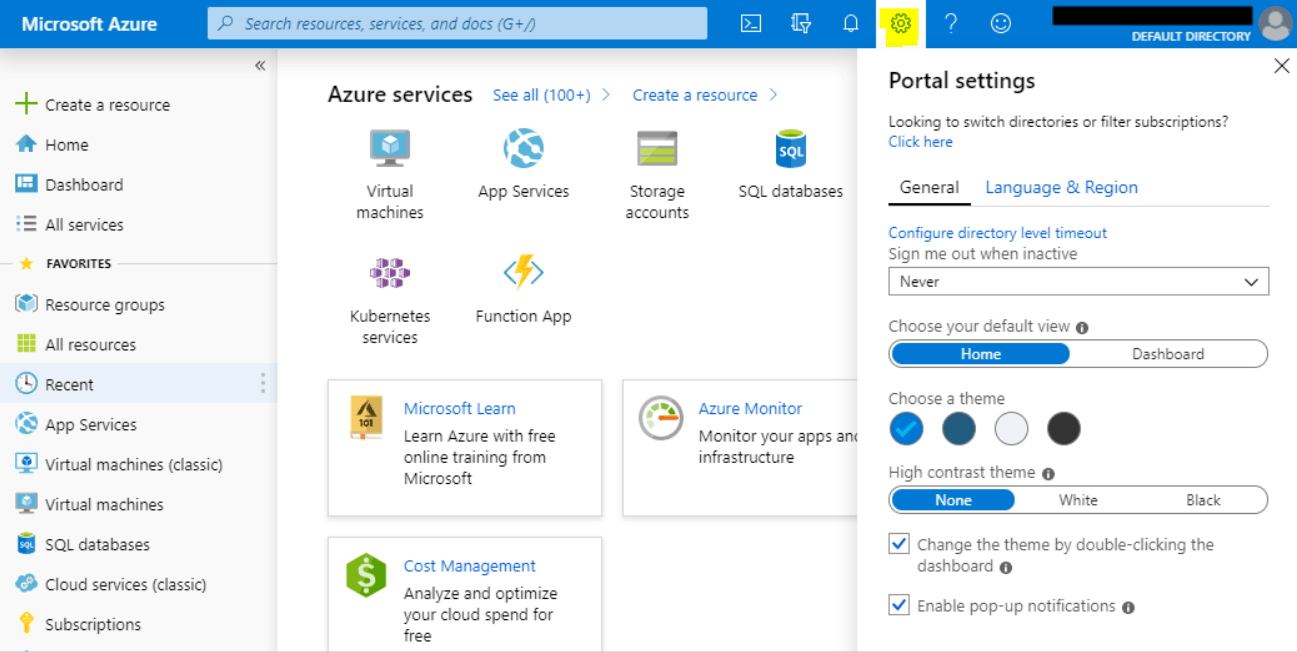Open Virtual machines in sidebar favorites
1297x652 pixels.
point(90,505)
